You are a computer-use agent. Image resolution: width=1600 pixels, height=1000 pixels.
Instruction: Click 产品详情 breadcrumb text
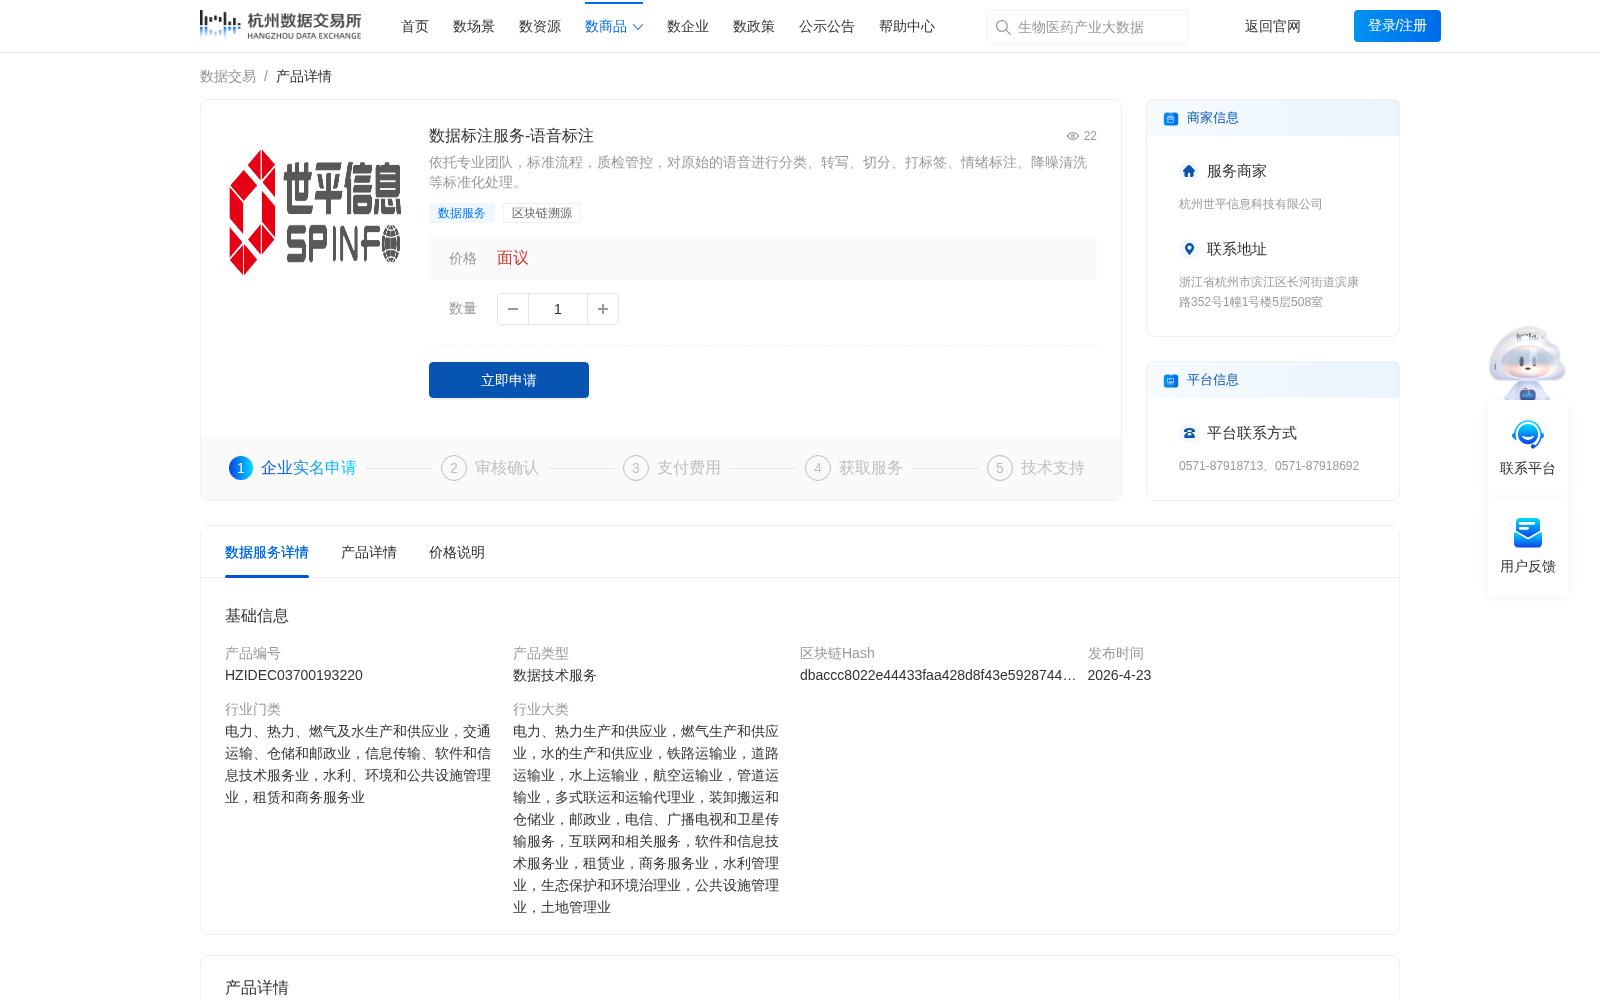[x=304, y=76]
